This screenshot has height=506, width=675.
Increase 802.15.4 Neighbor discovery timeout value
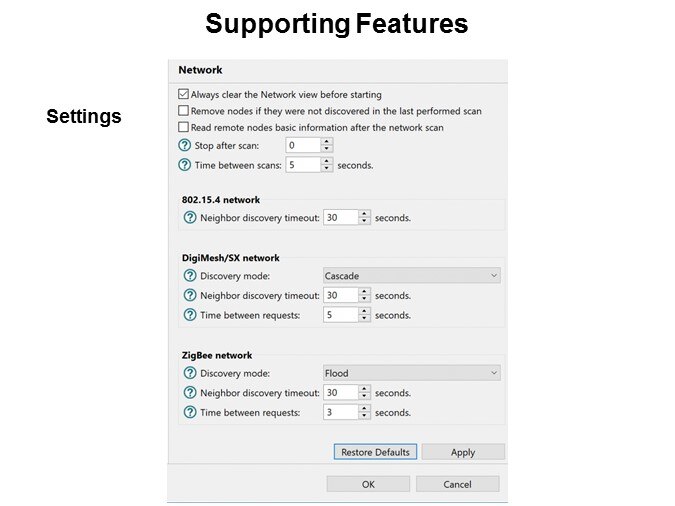[x=364, y=213]
